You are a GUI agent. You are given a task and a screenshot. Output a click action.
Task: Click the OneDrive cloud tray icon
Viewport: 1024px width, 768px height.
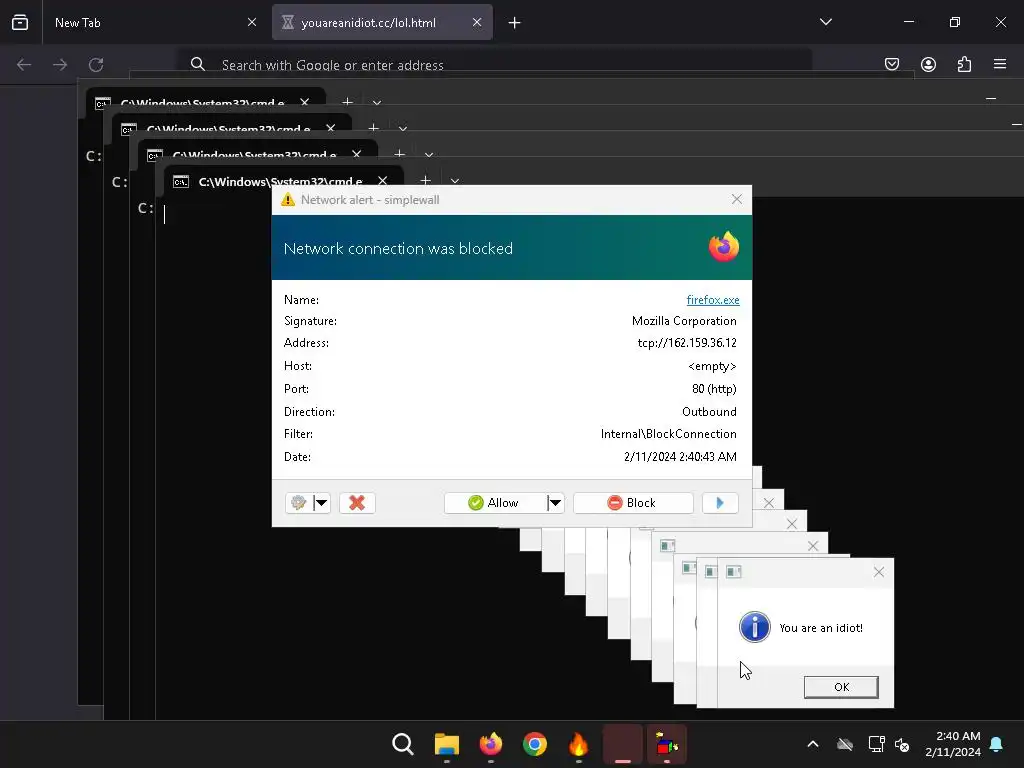(845, 744)
